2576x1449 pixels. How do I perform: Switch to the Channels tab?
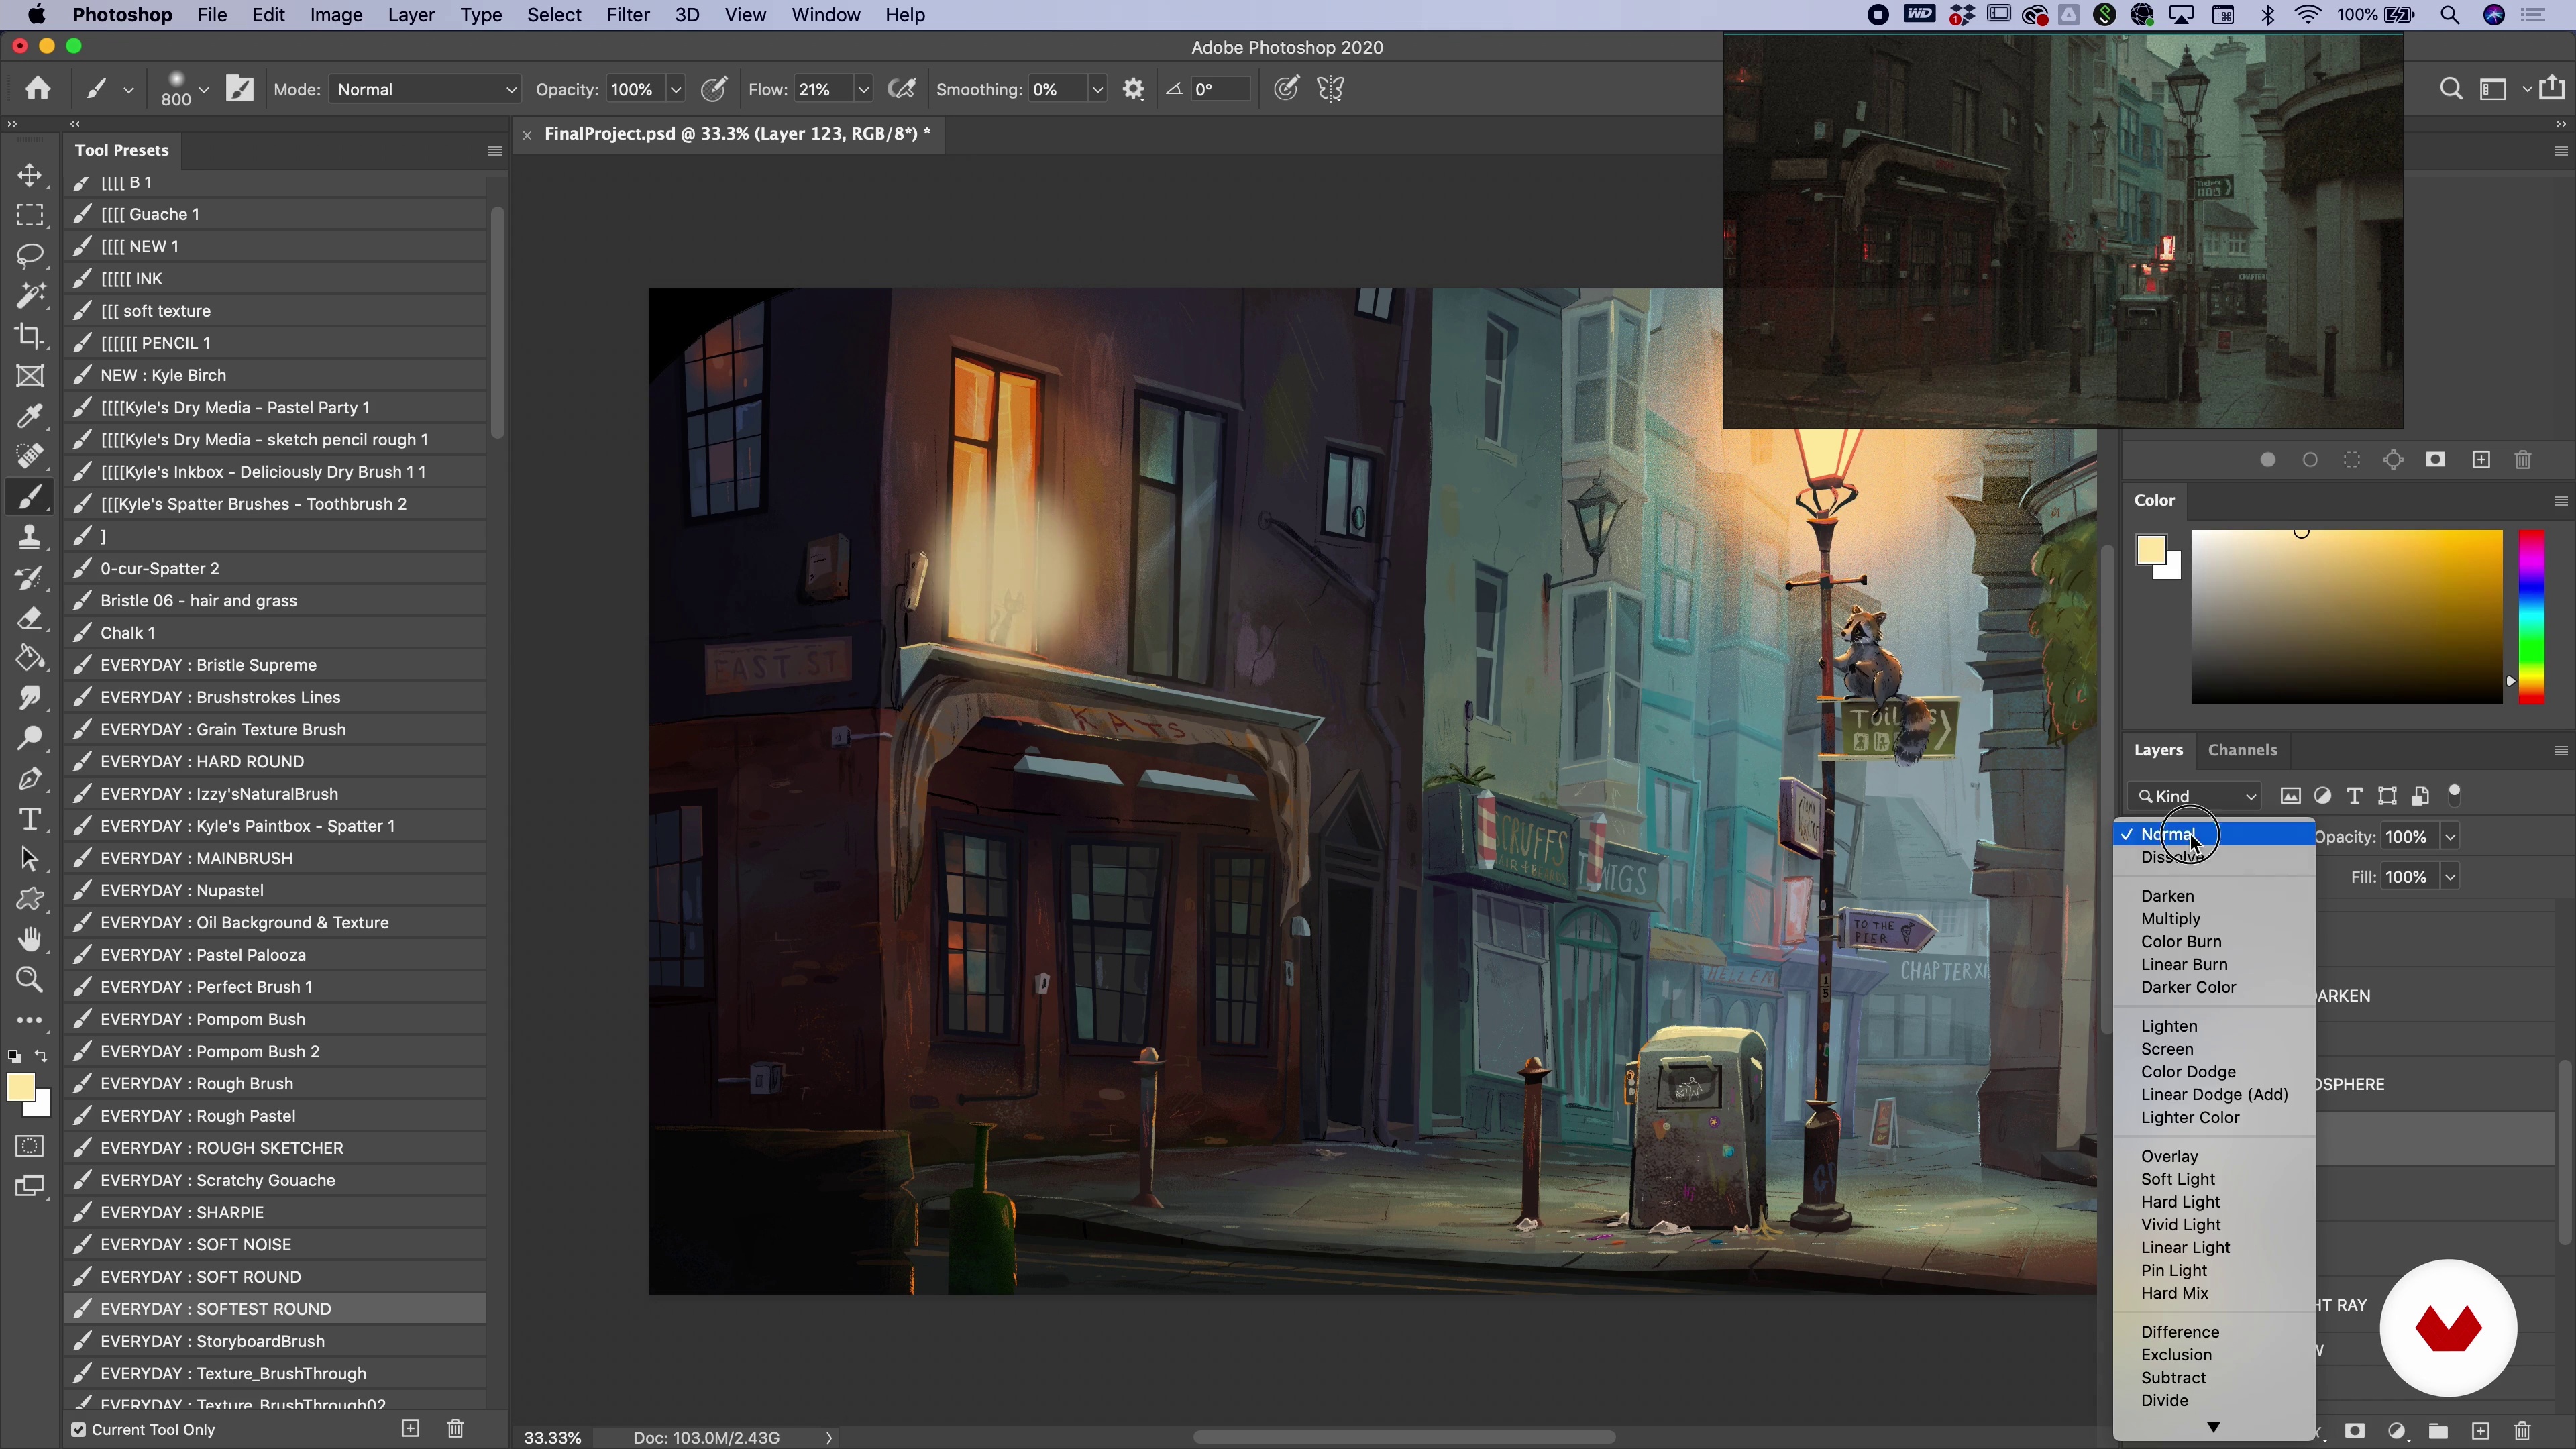2242,750
